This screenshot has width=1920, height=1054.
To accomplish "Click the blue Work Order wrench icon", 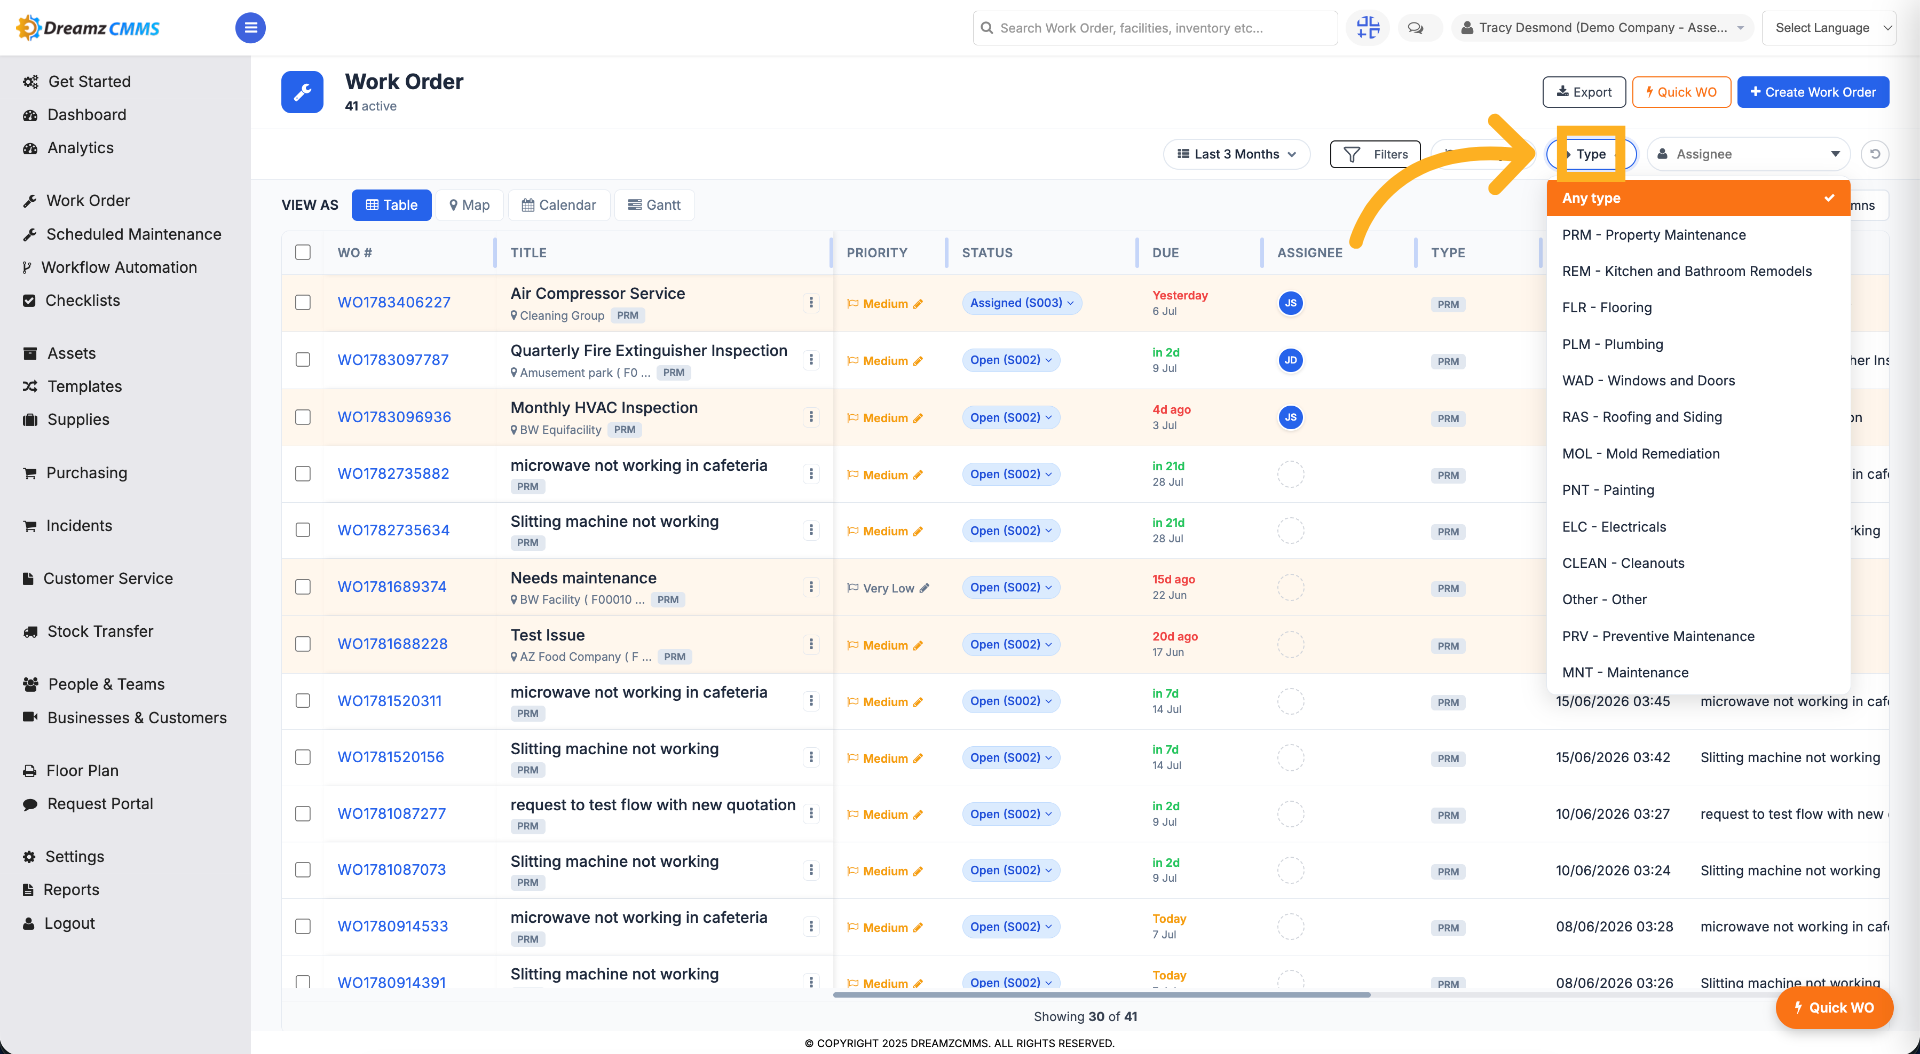I will click(302, 92).
